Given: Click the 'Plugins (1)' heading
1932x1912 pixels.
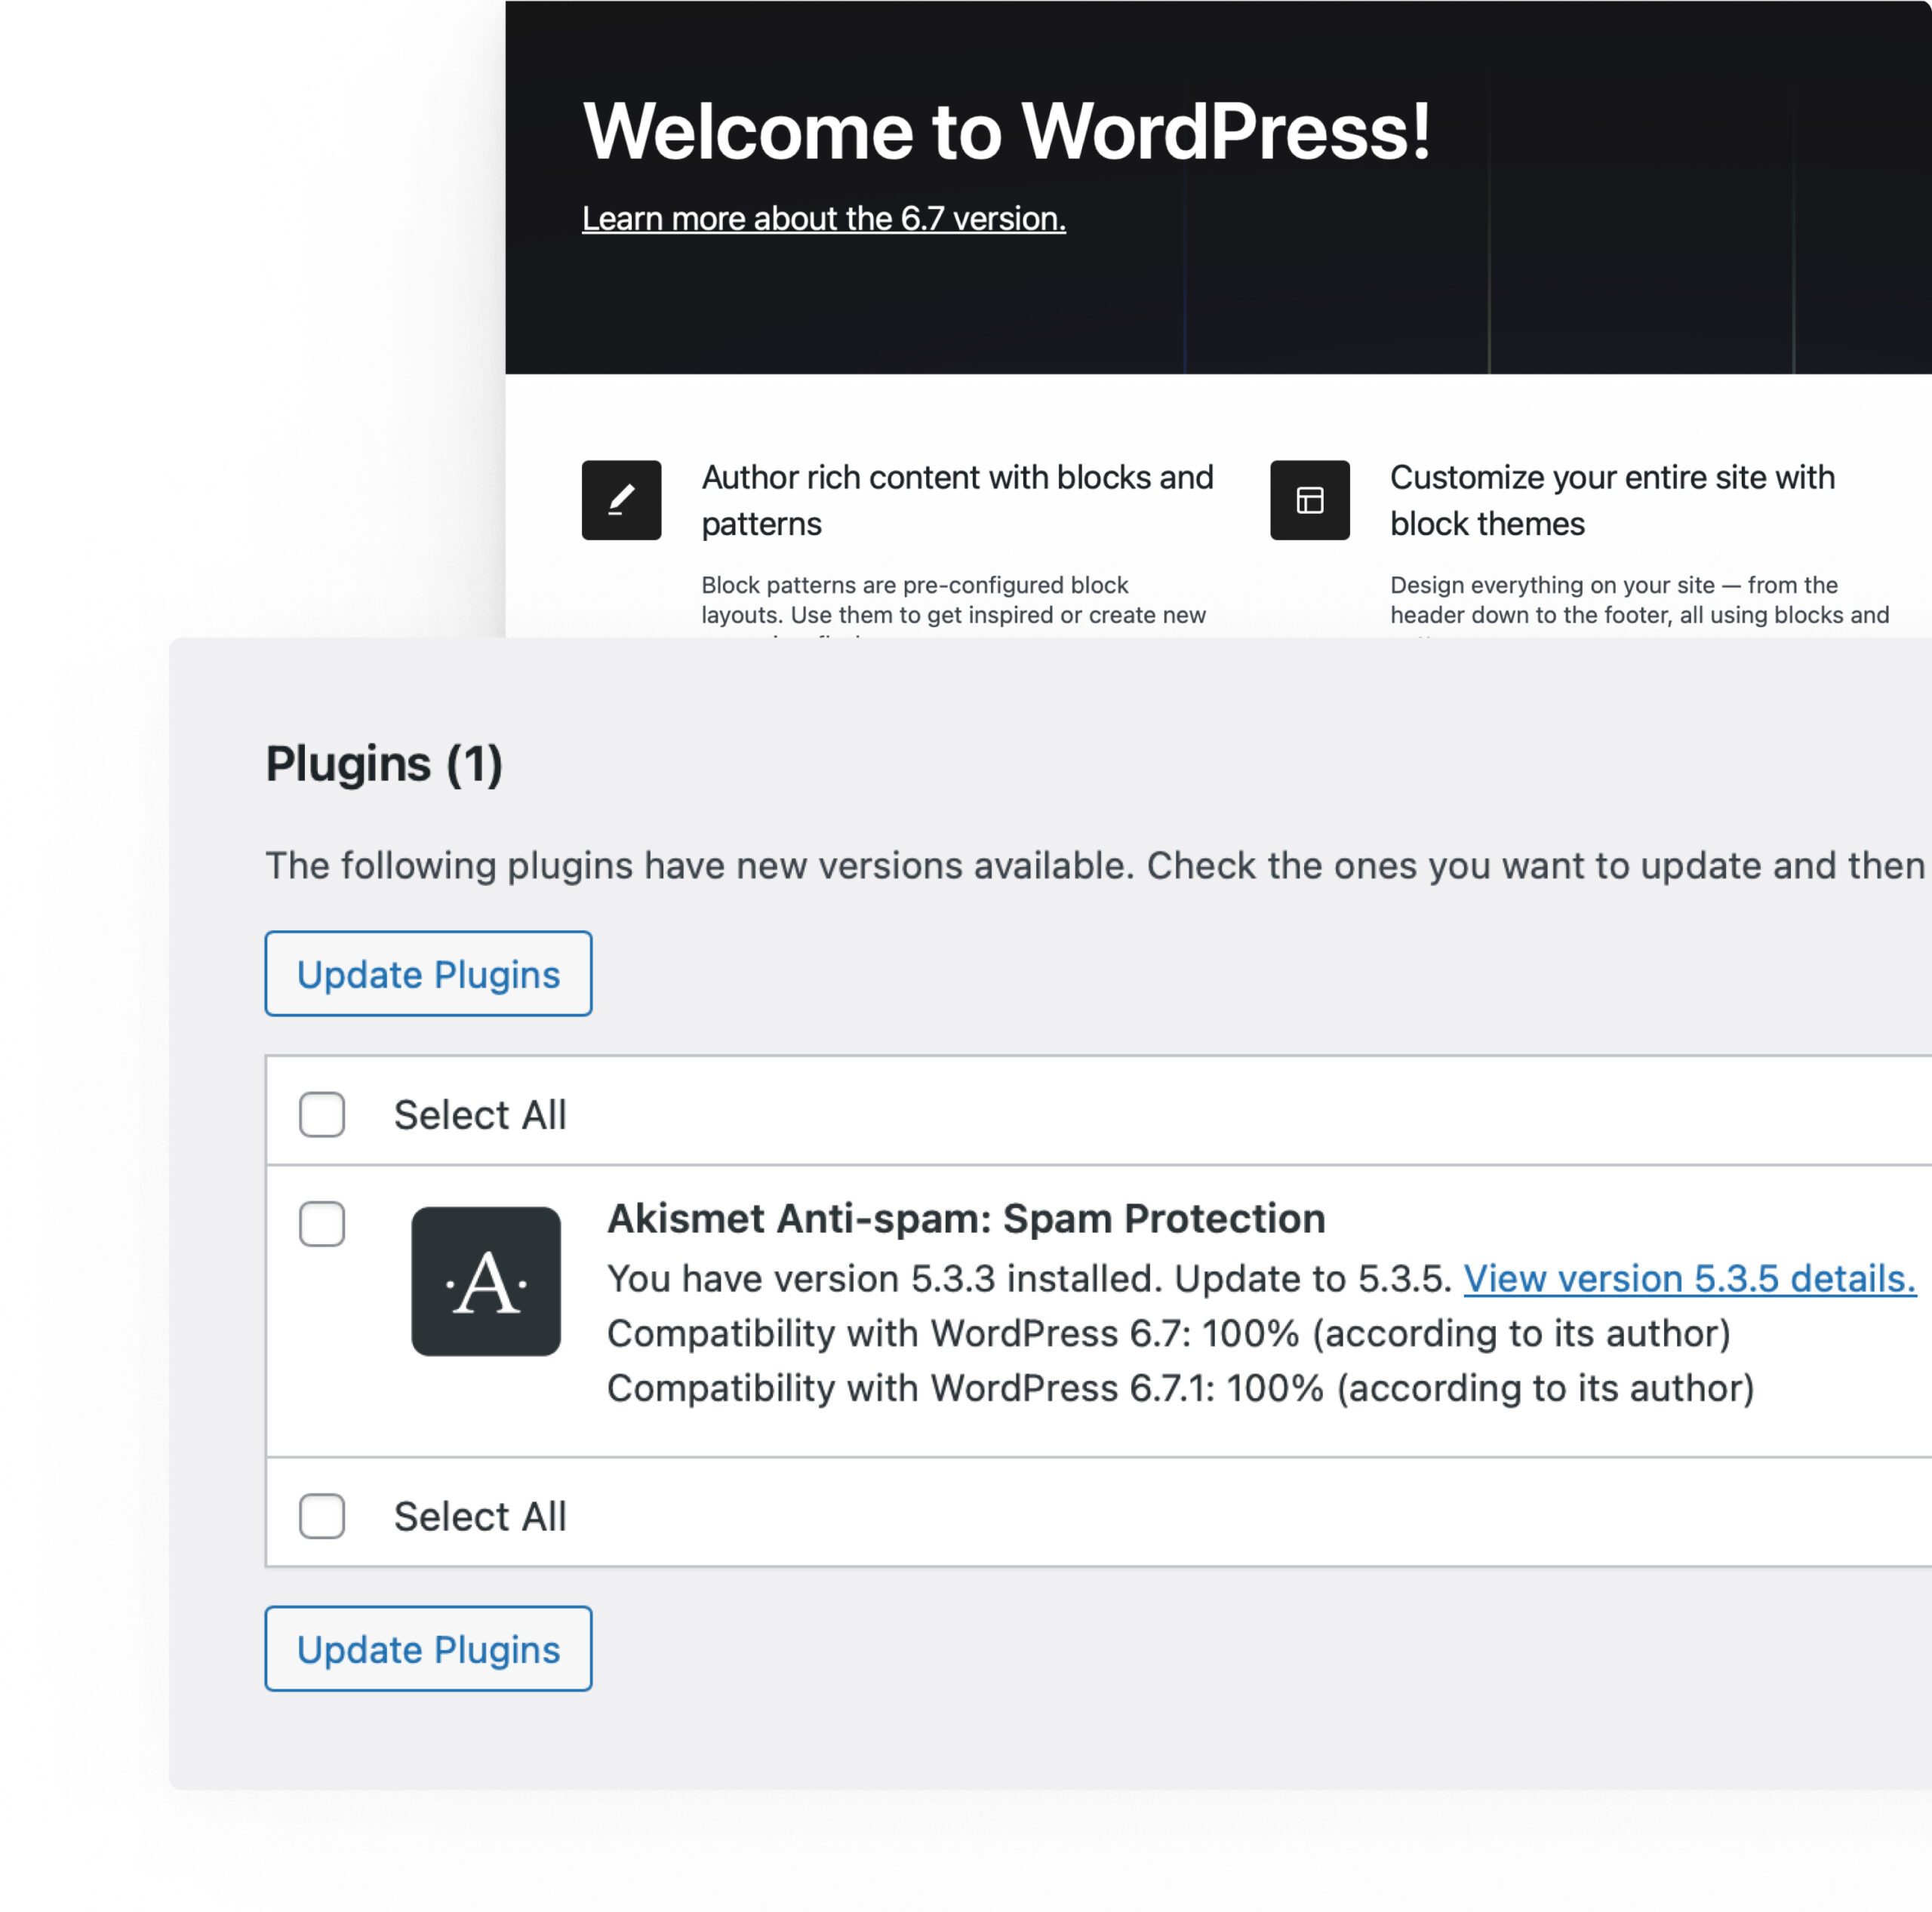Looking at the screenshot, I should (384, 764).
